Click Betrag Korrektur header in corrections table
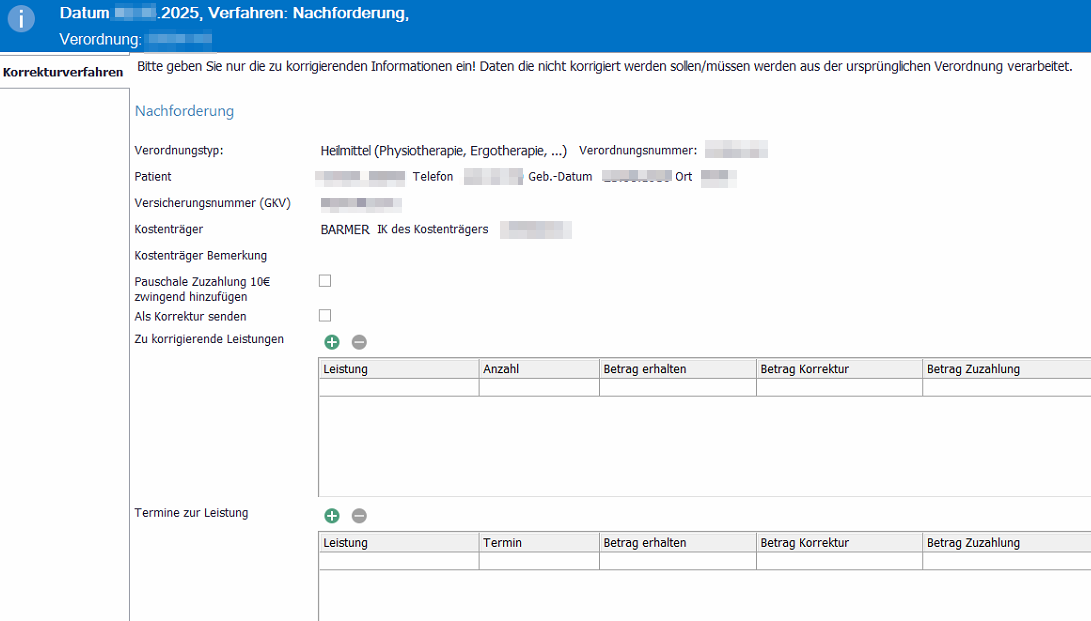The image size is (1091, 621). pos(839,369)
